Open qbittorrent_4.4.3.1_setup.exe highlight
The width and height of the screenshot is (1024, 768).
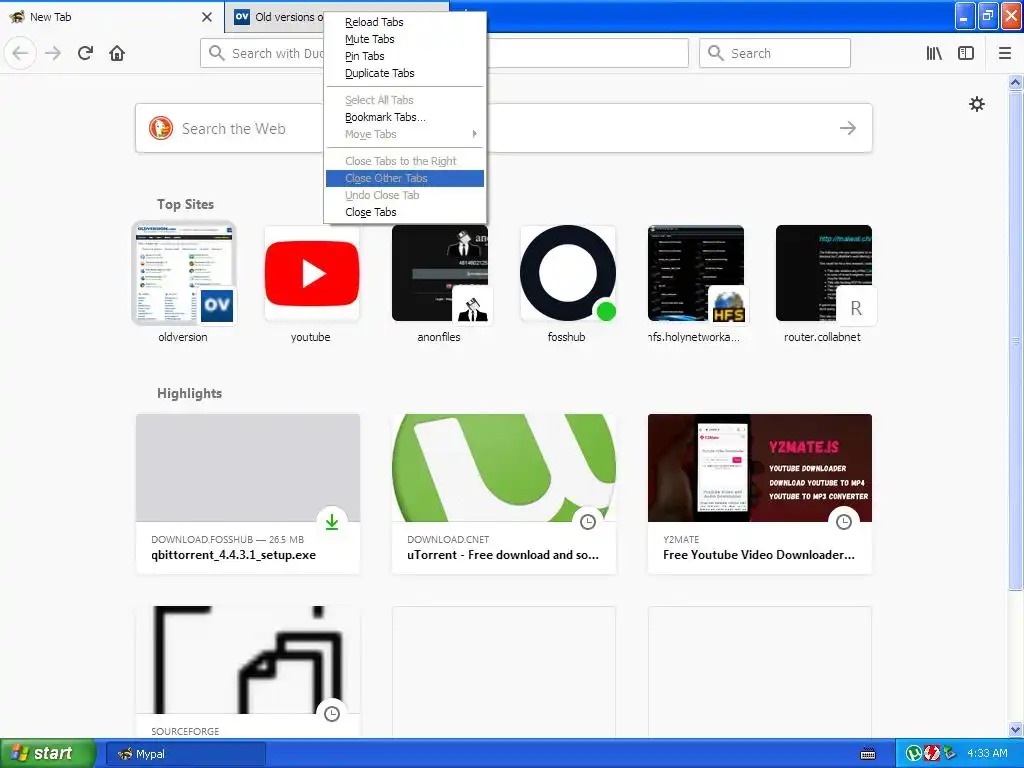pos(248,494)
